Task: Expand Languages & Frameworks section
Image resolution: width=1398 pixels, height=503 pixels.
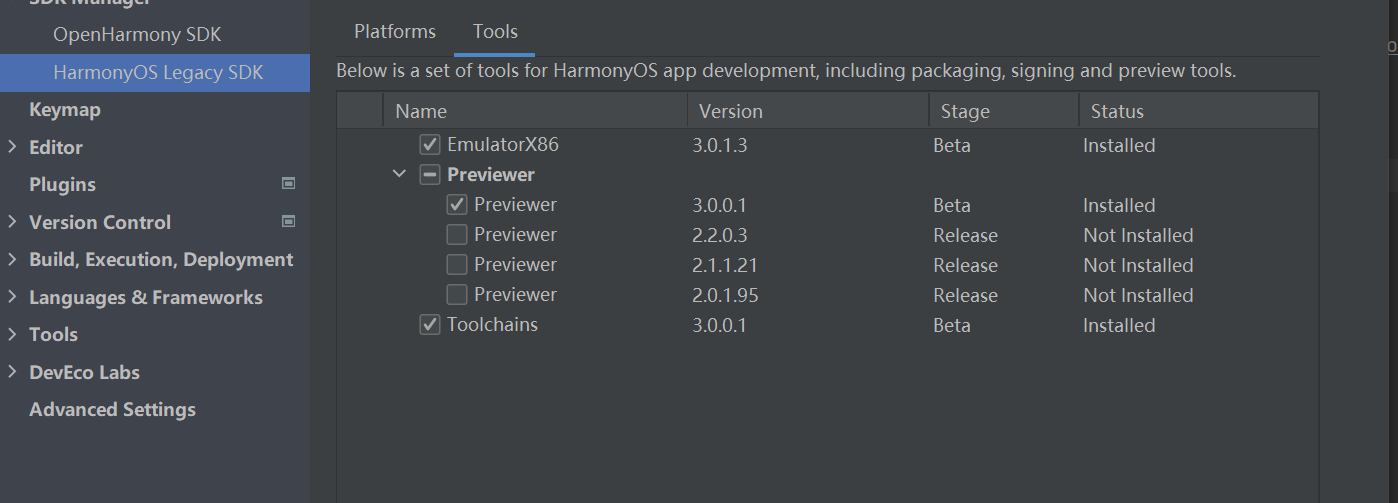Action: point(12,297)
